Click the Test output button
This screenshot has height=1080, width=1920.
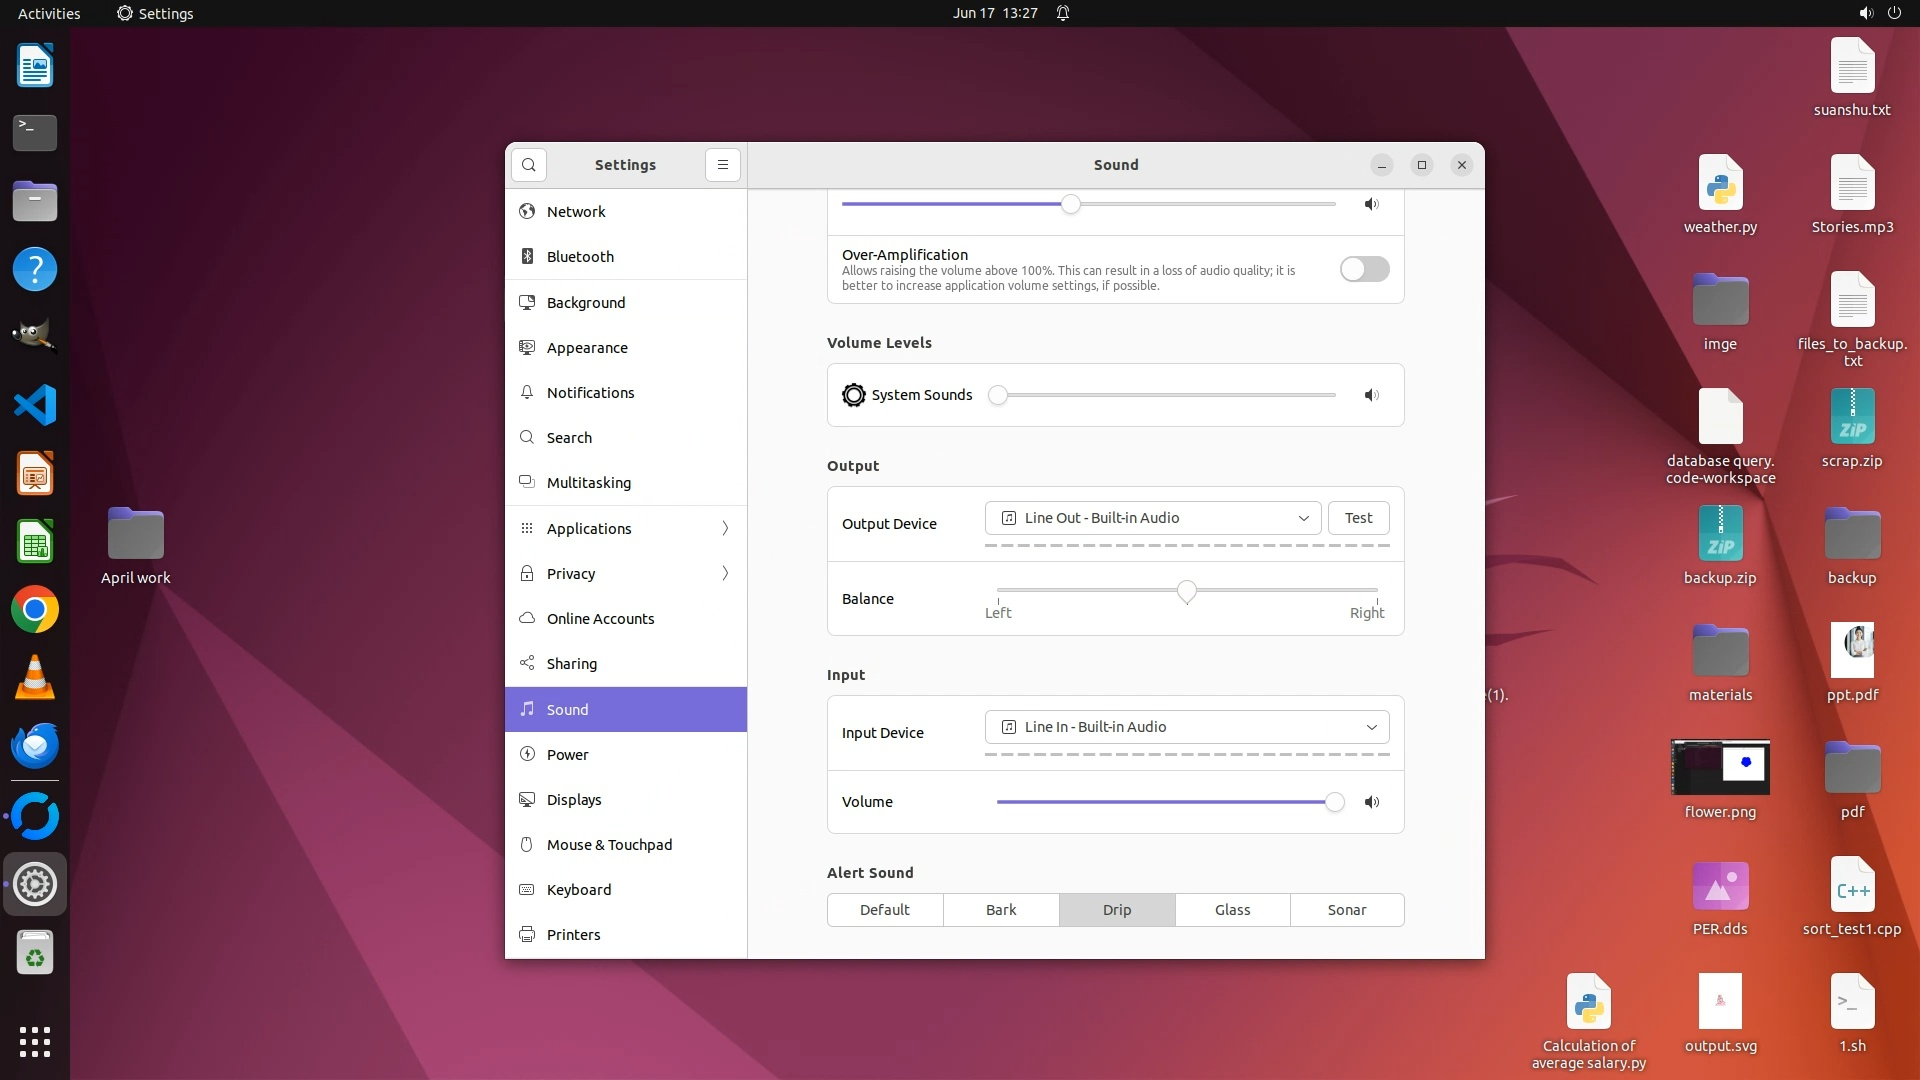point(1358,518)
